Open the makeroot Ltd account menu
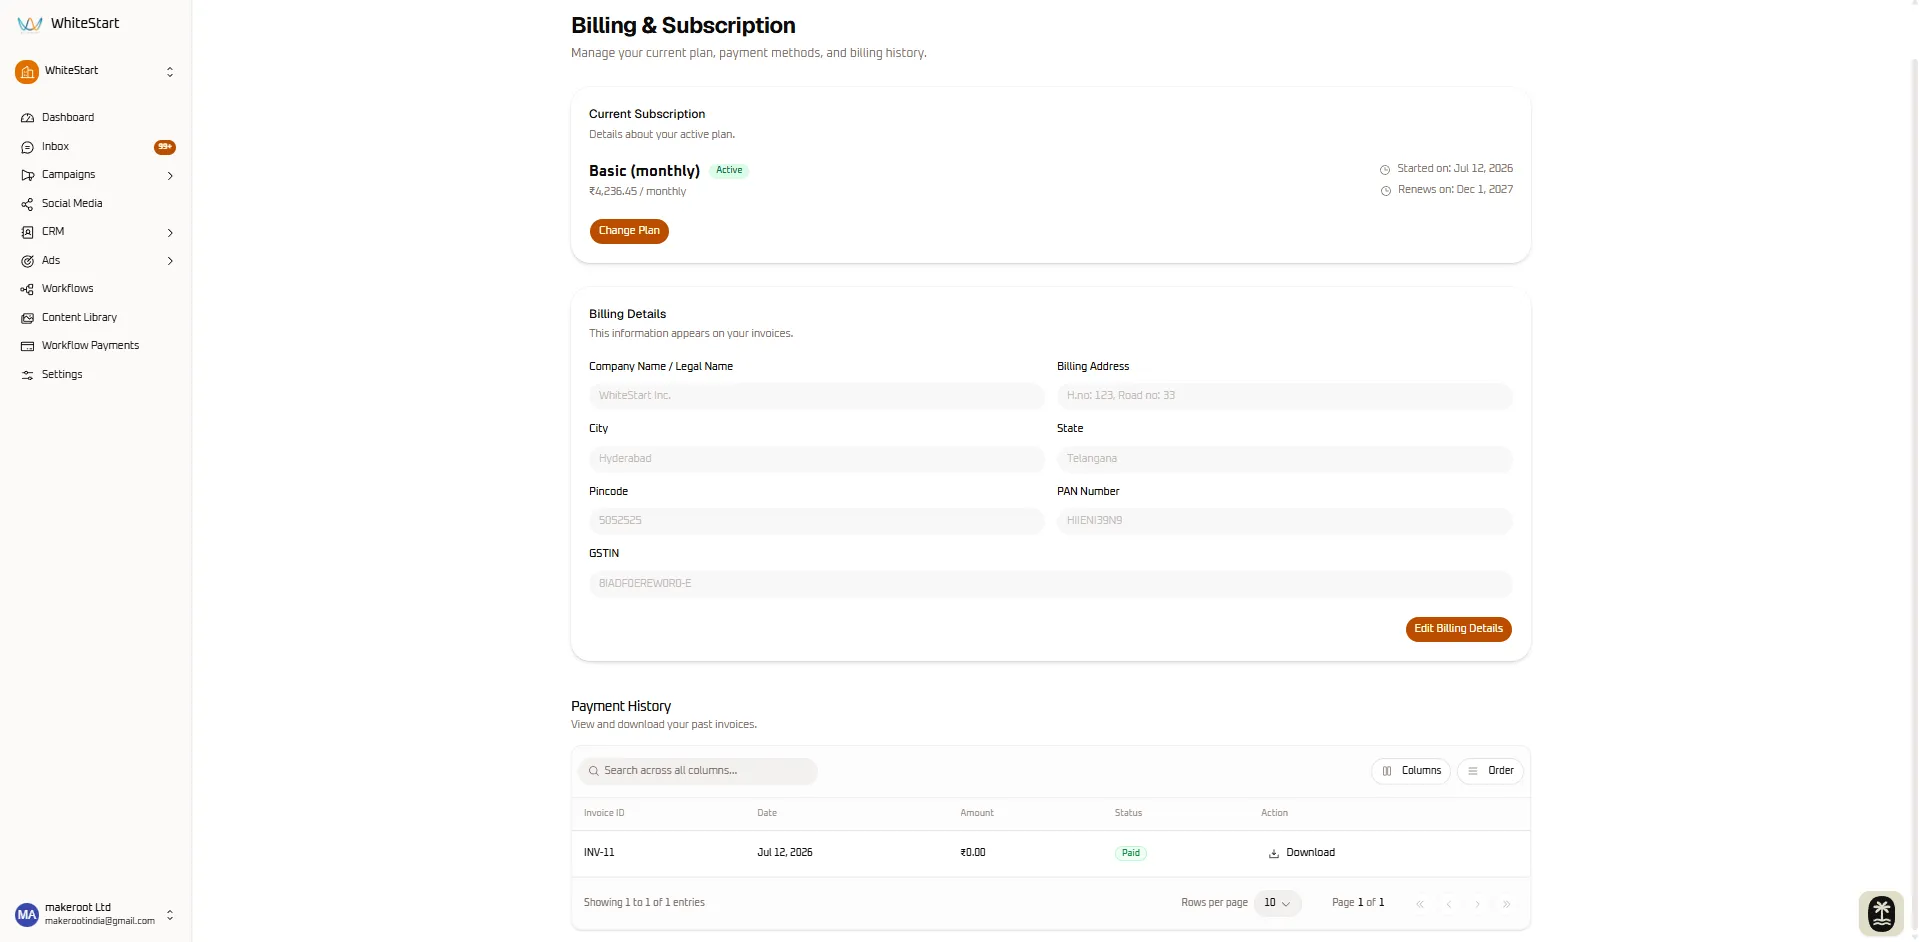Viewport: 1919px width, 942px height. click(x=96, y=915)
